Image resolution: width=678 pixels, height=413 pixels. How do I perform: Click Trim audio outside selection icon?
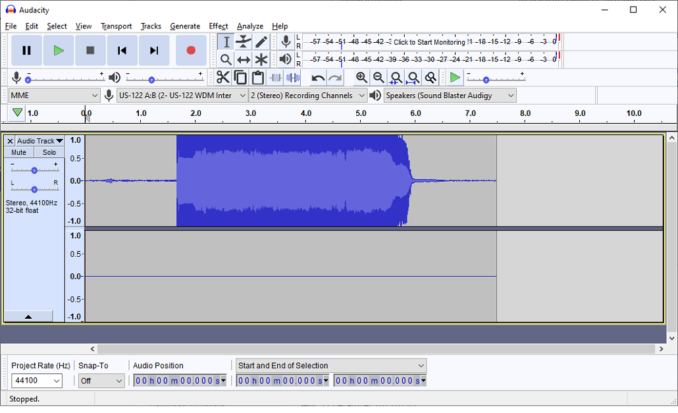point(275,78)
